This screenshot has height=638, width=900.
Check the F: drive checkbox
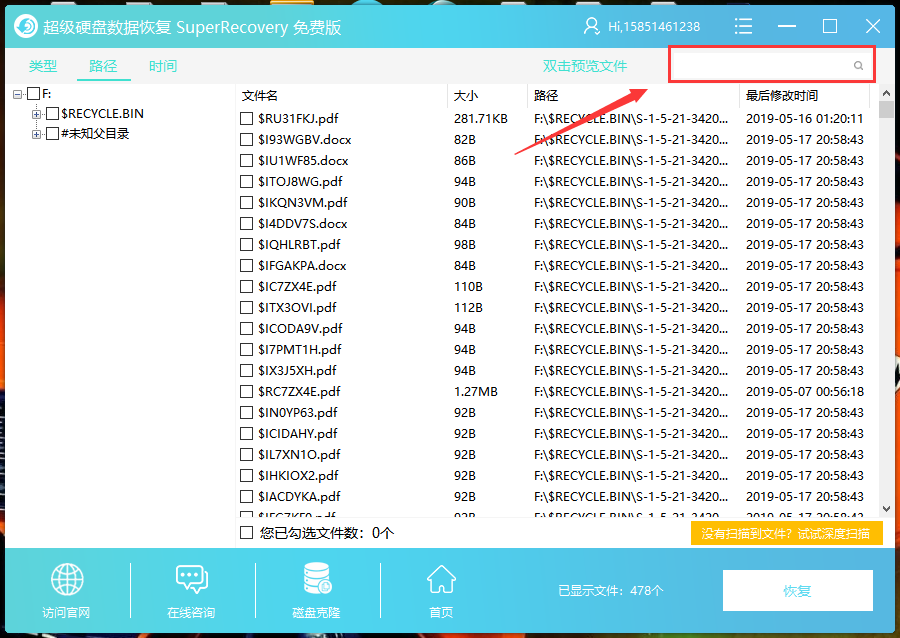(34, 94)
